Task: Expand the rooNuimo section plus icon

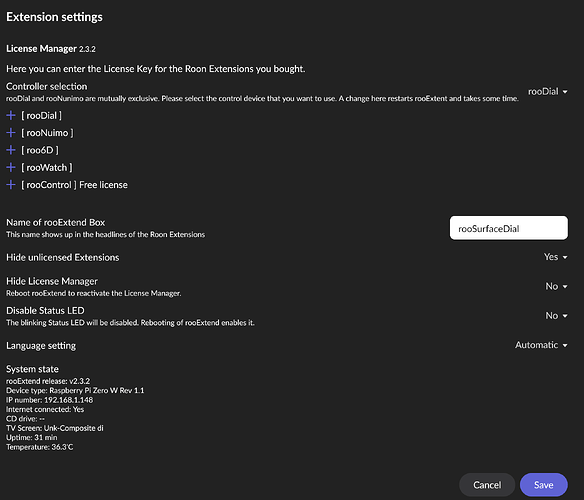Action: pos(11,133)
